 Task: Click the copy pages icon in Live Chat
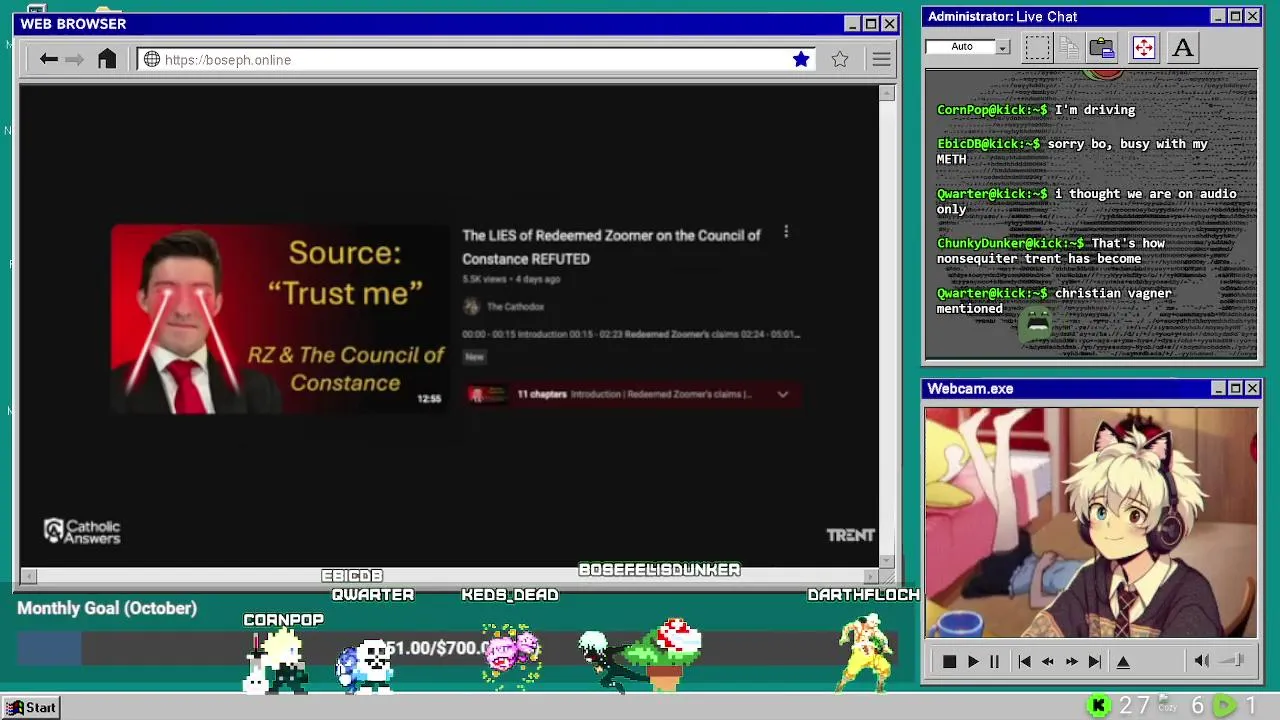pos(1069,47)
